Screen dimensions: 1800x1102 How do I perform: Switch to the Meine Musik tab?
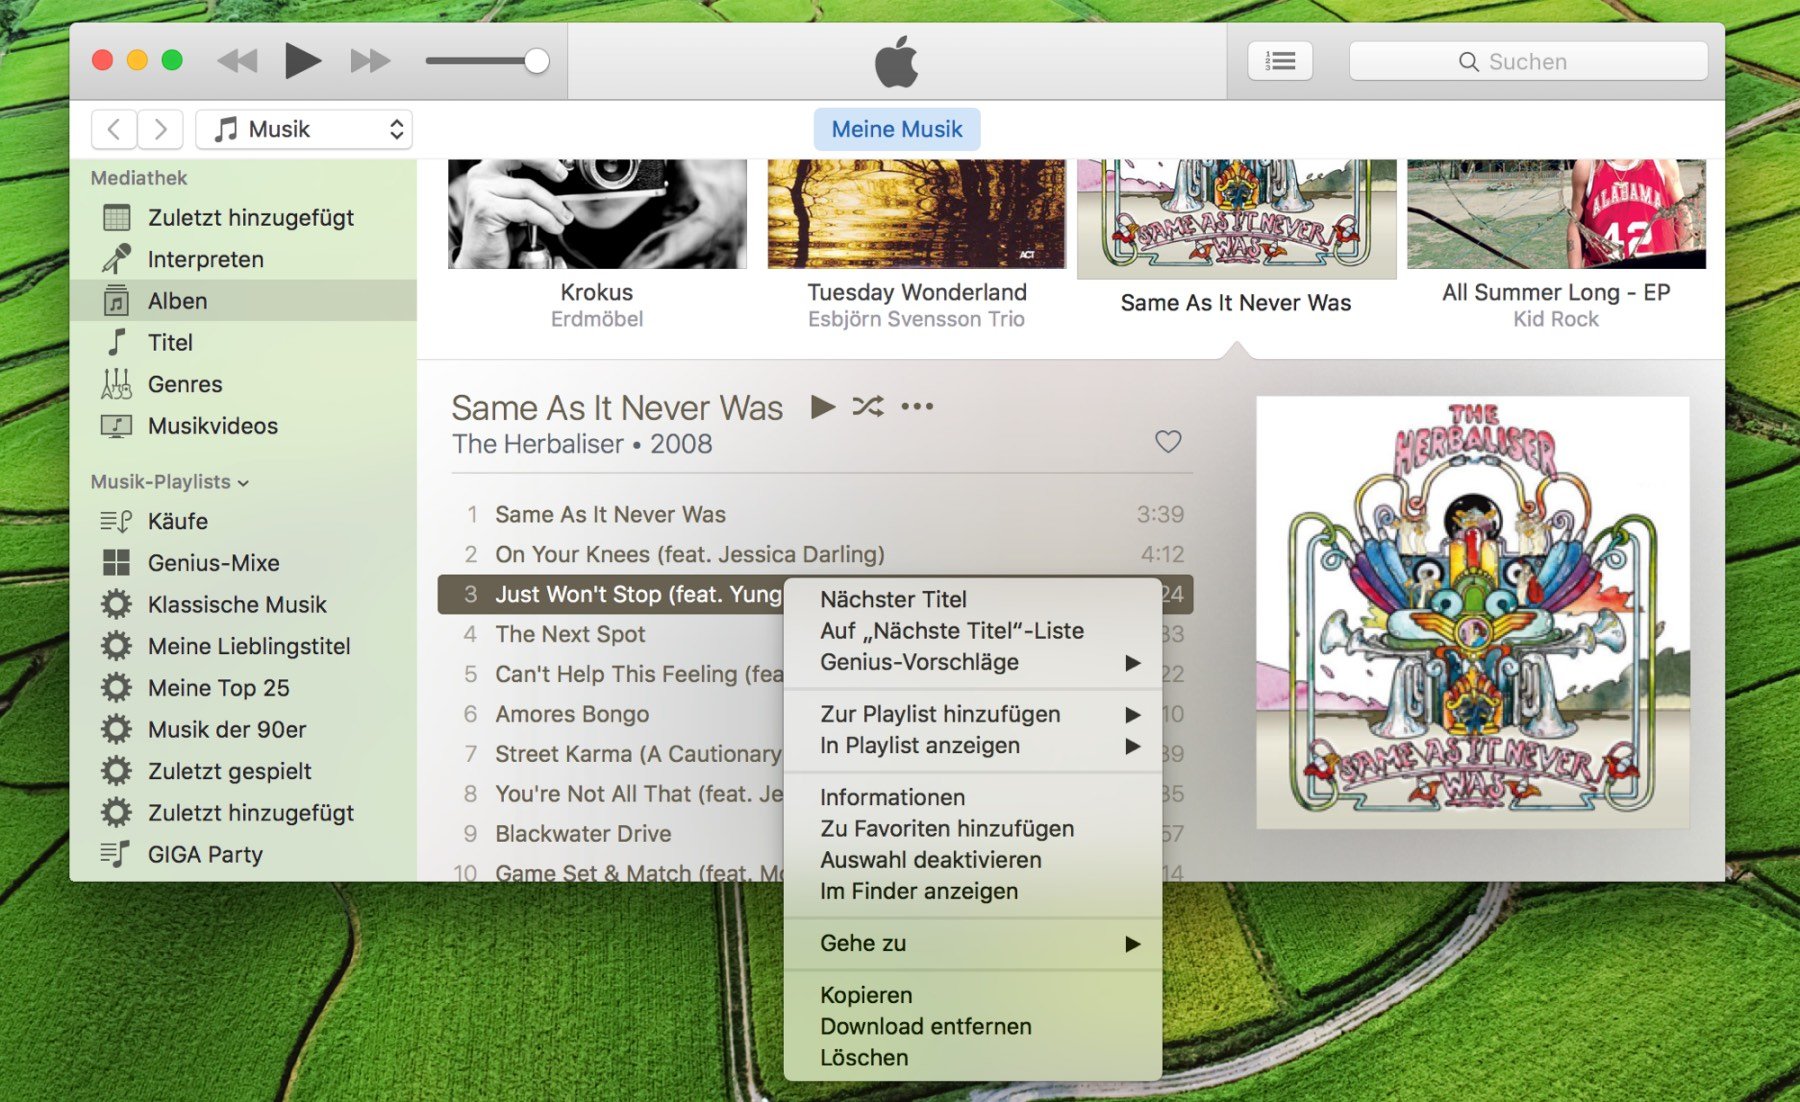(897, 129)
